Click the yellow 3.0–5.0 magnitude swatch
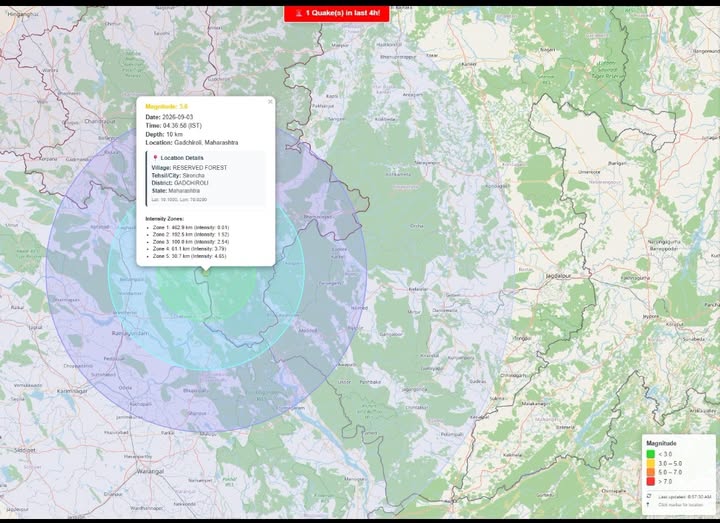The height and width of the screenshot is (523, 720). pyautogui.click(x=650, y=463)
